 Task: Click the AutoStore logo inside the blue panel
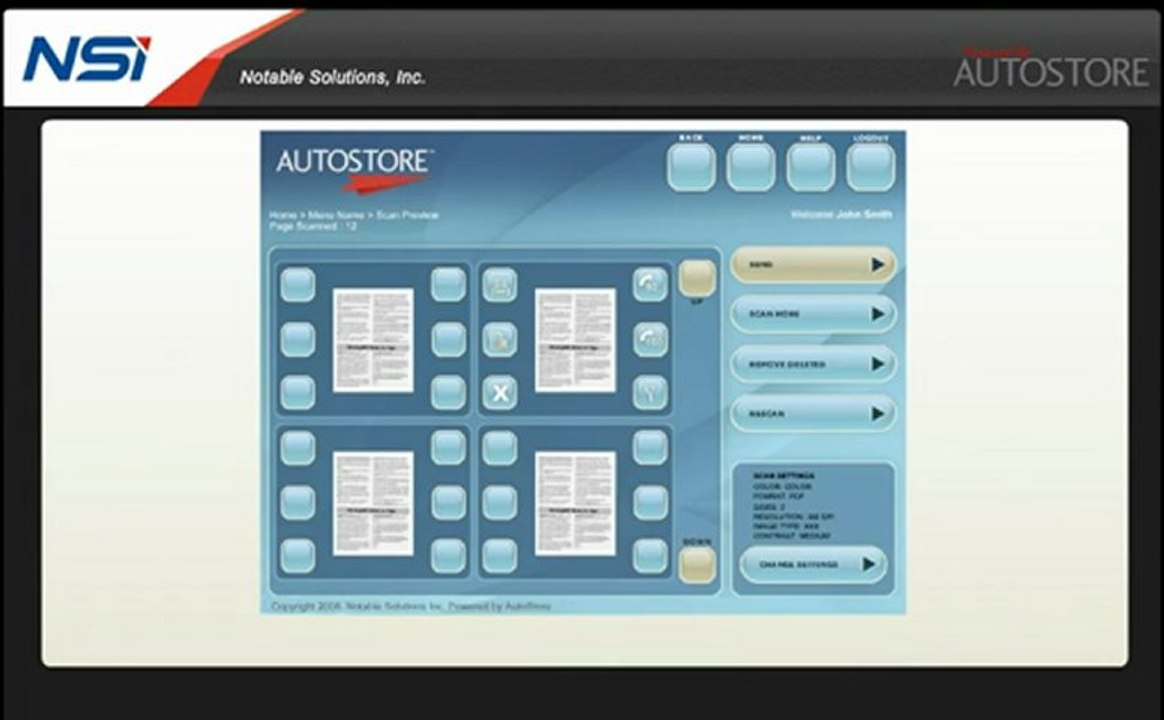(x=354, y=169)
